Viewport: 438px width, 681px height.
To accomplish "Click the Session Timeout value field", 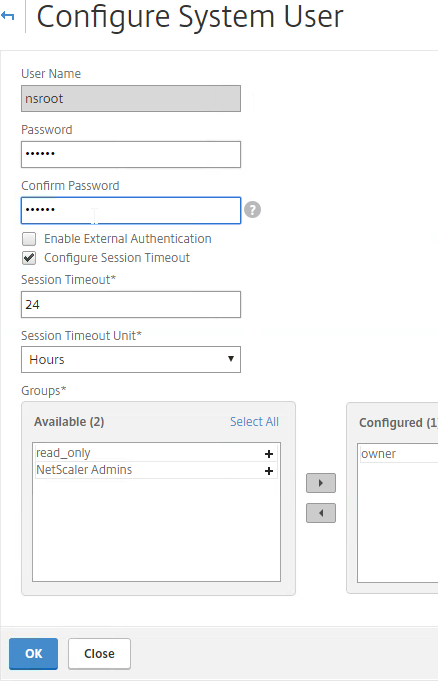I will pyautogui.click(x=131, y=304).
